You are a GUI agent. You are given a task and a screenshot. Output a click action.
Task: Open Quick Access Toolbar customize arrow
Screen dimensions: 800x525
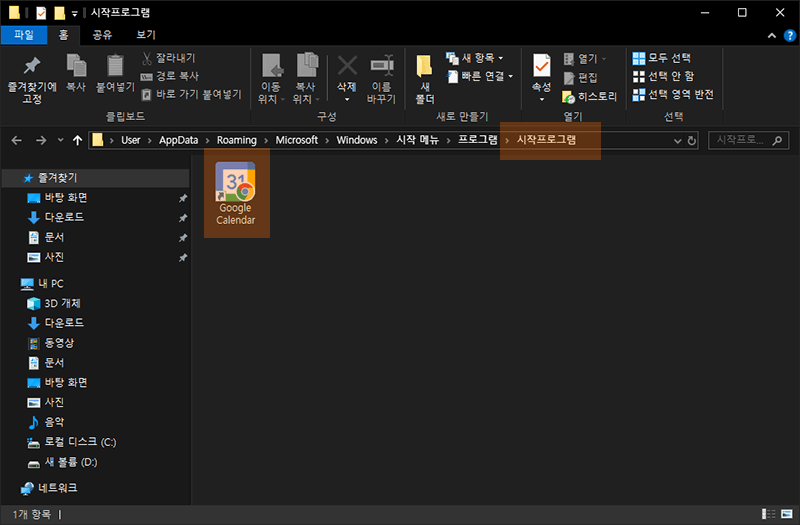tap(75, 14)
